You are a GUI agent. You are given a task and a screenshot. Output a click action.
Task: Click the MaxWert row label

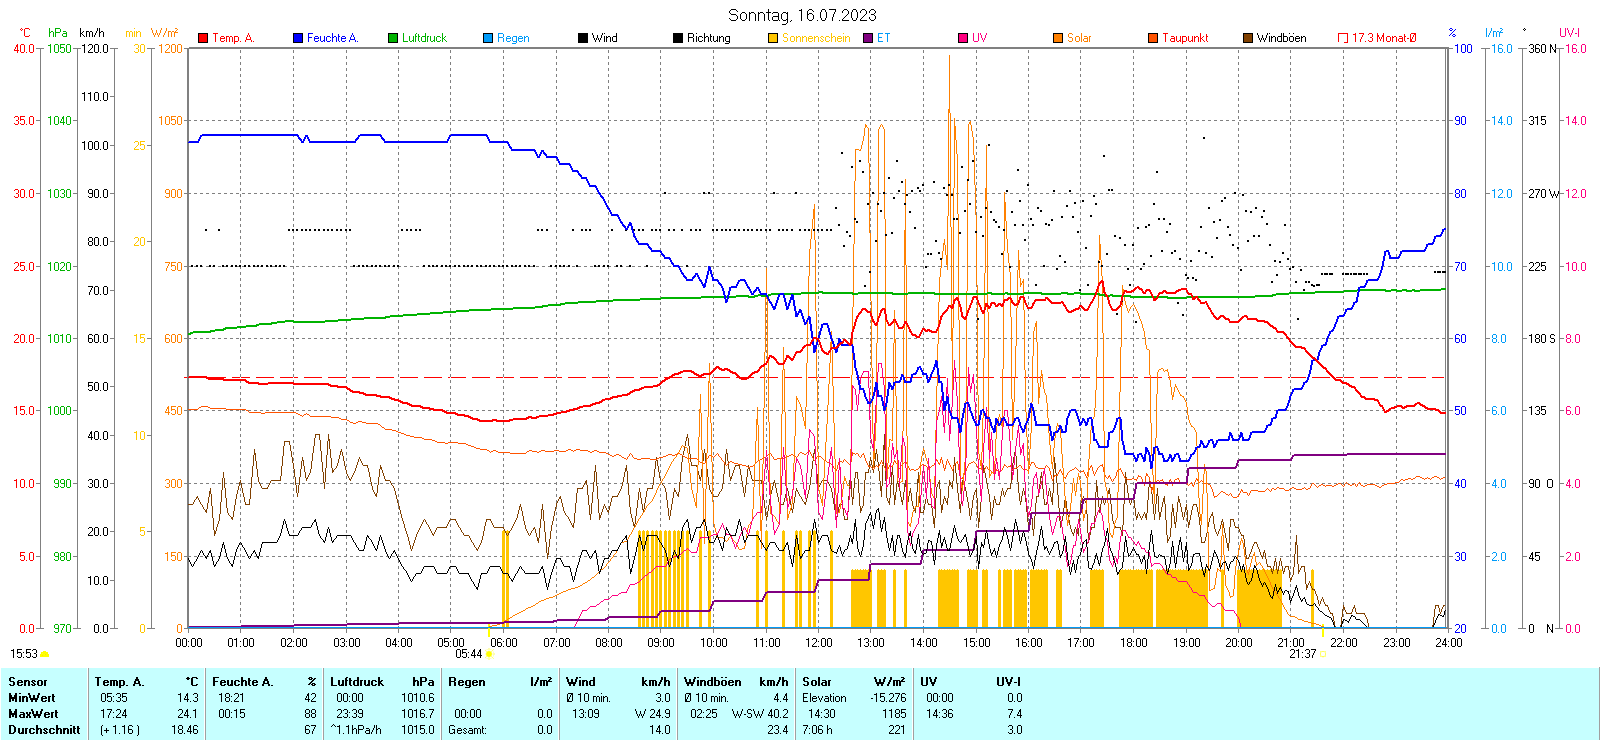click(x=33, y=714)
